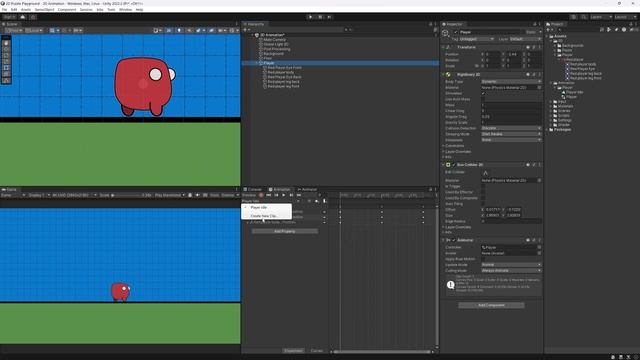The height and width of the screenshot is (360, 640).
Task: Toggle the Animator component enabled checkbox
Action: tap(453, 240)
